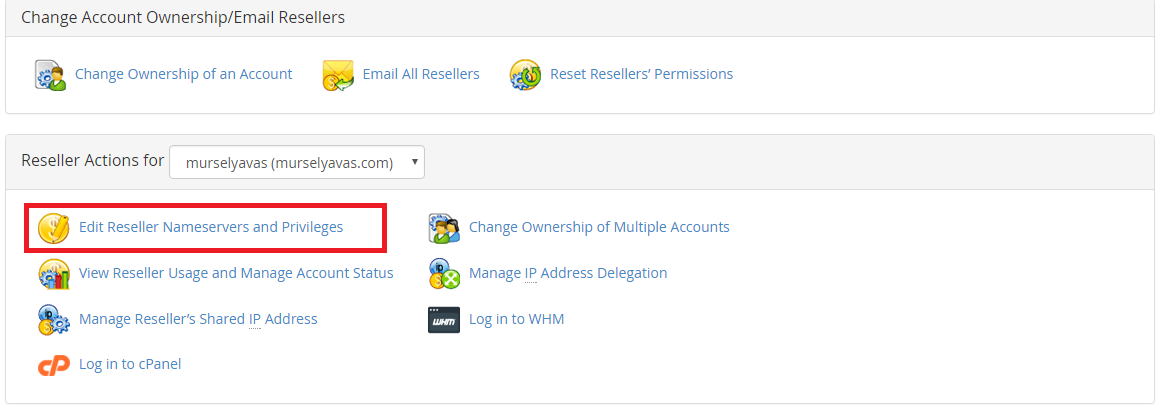Follow the Log in to WHM link
The image size is (1159, 408).
coord(517,320)
